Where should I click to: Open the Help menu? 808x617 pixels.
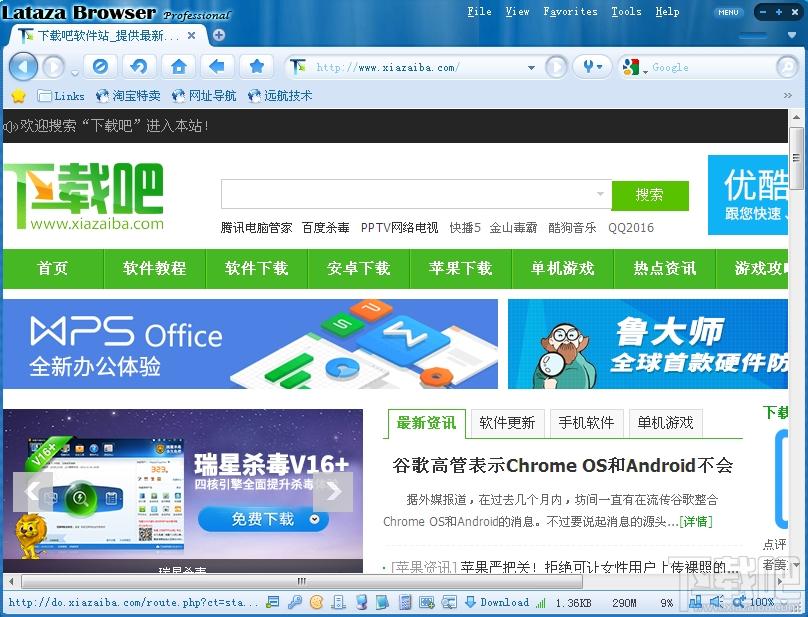coord(667,11)
